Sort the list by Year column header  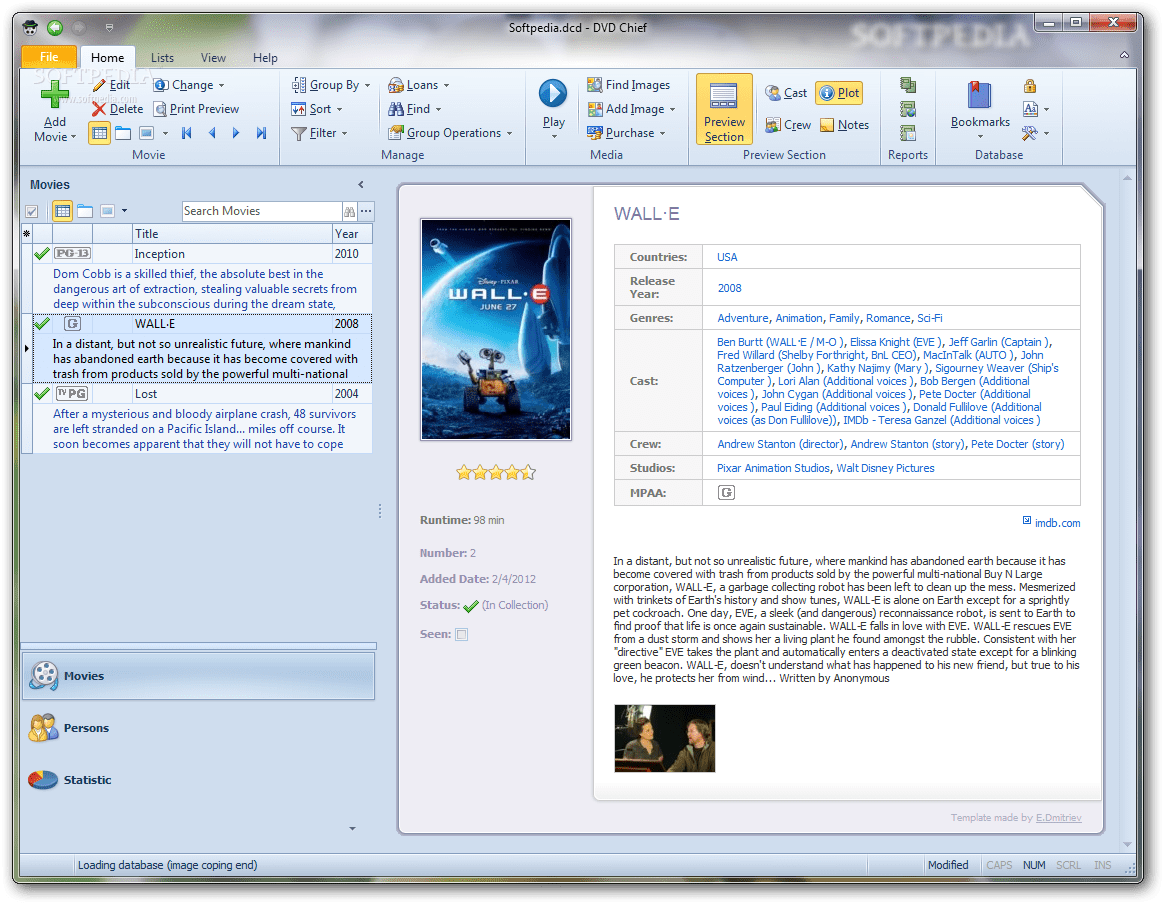tap(351, 234)
